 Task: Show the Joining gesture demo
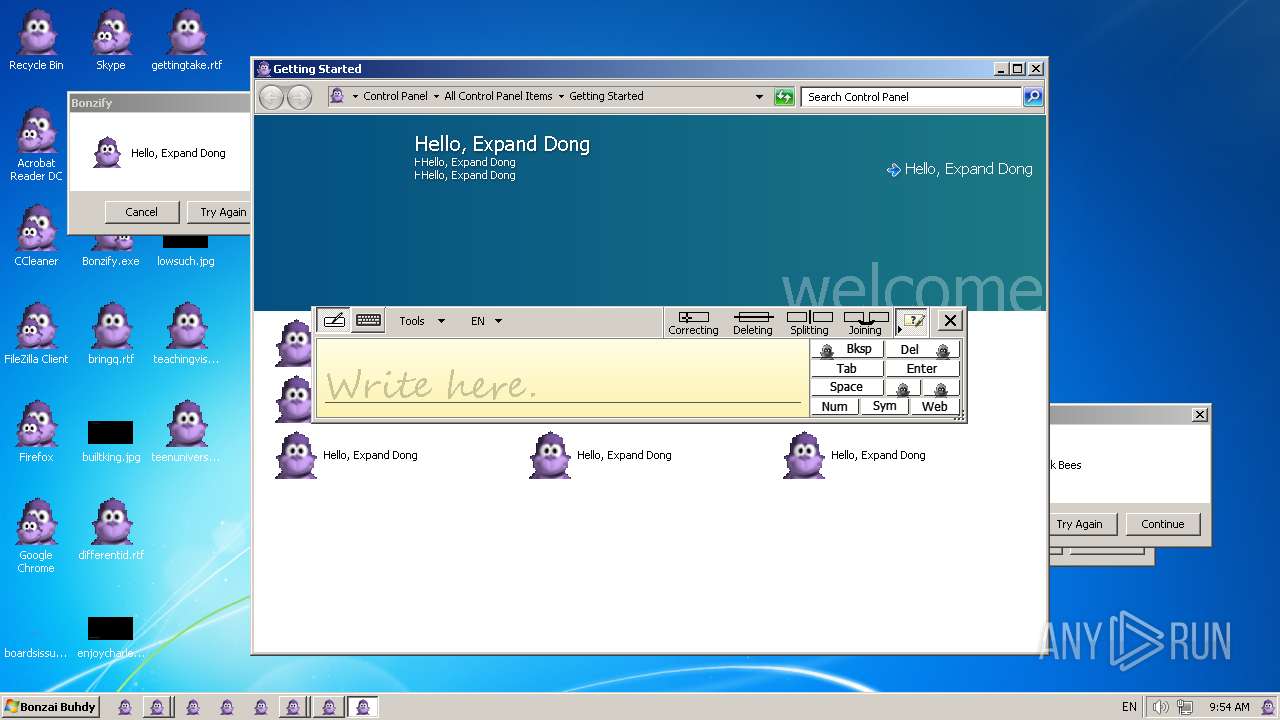865,323
